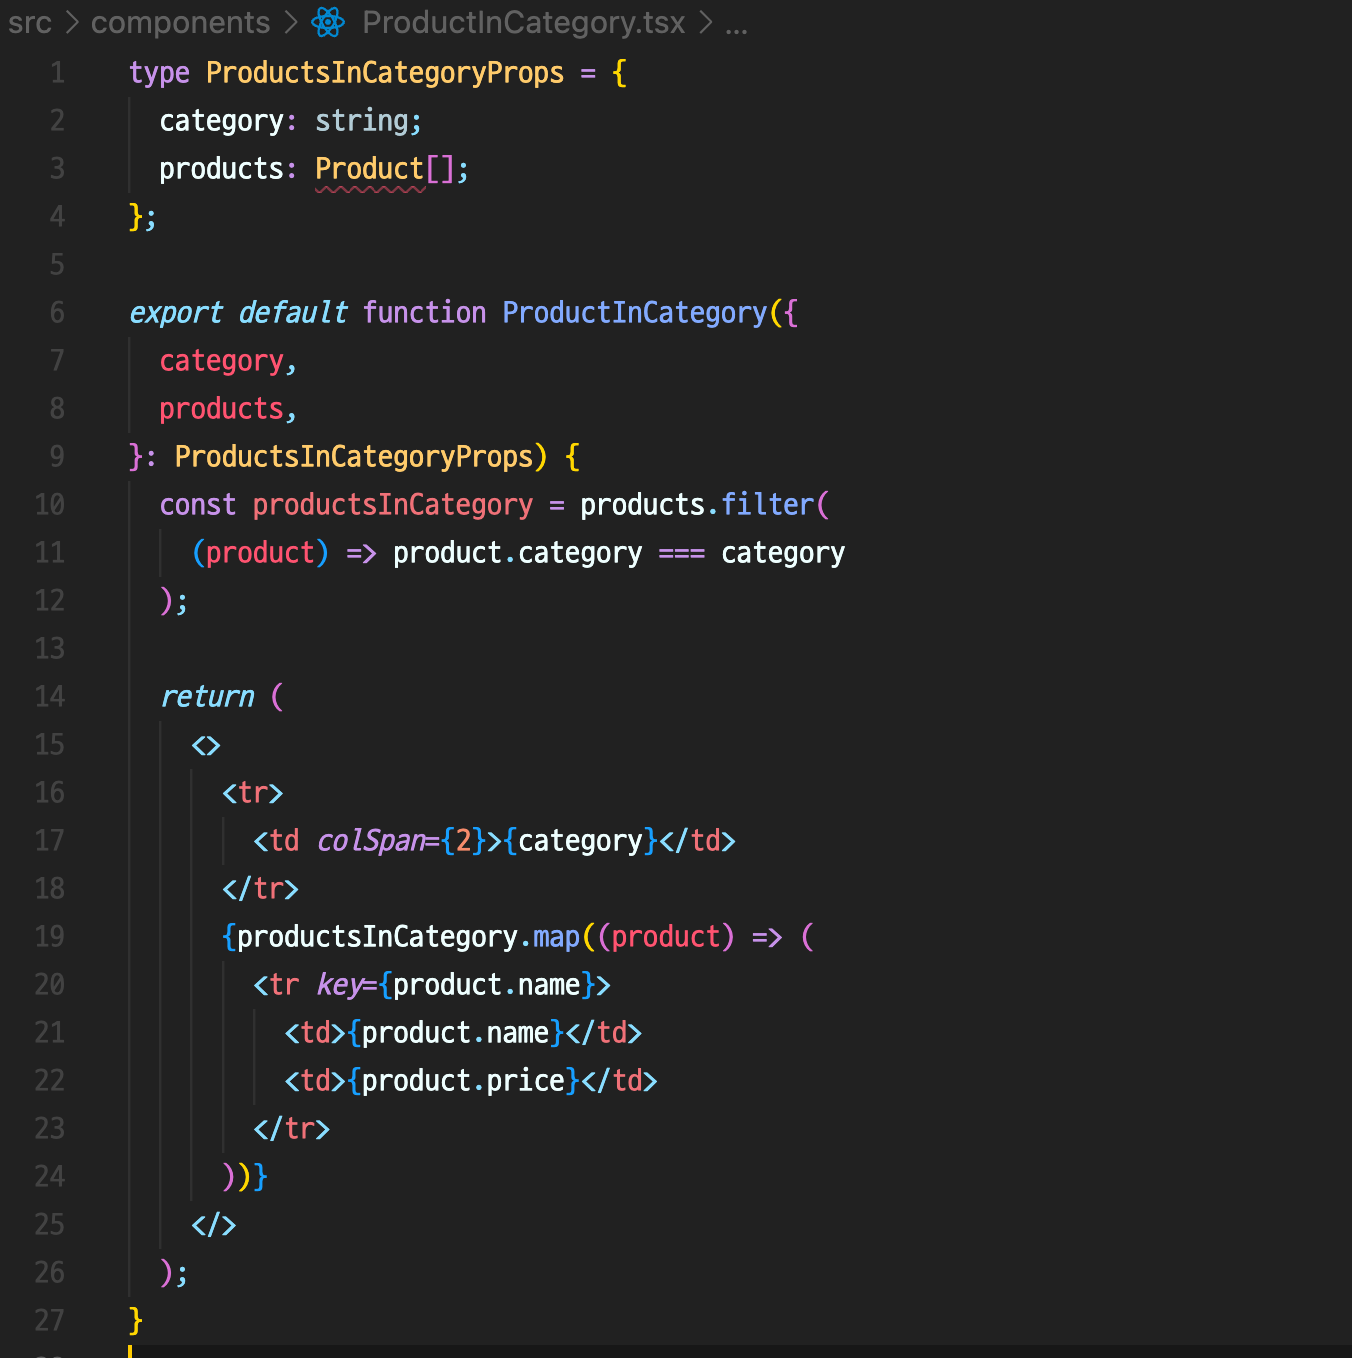Expand the chevron after ProductInCategory.tsx breadcrumb

coord(705,22)
